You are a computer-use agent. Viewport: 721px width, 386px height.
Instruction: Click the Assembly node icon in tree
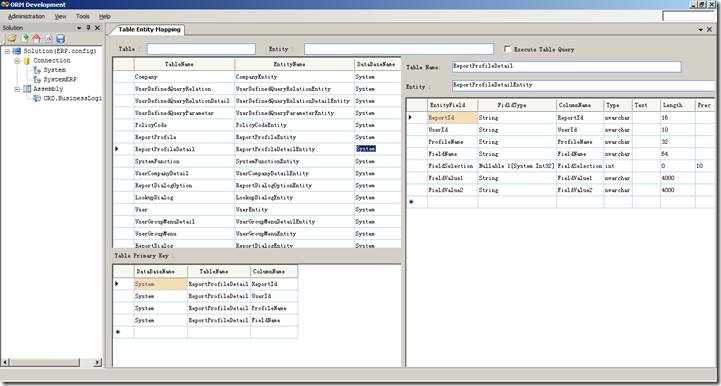pyautogui.click(x=27, y=89)
